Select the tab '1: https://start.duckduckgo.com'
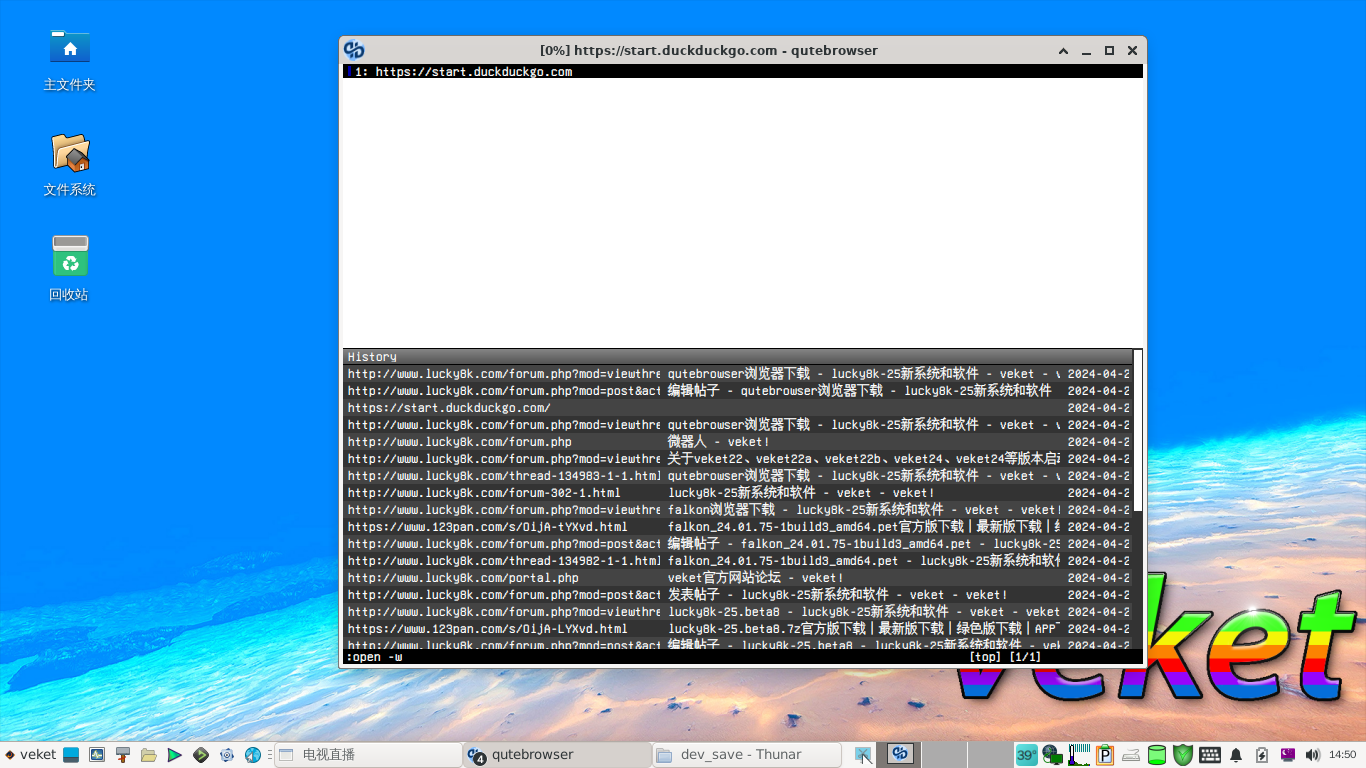Screen dimensions: 1366x768 pos(742,72)
